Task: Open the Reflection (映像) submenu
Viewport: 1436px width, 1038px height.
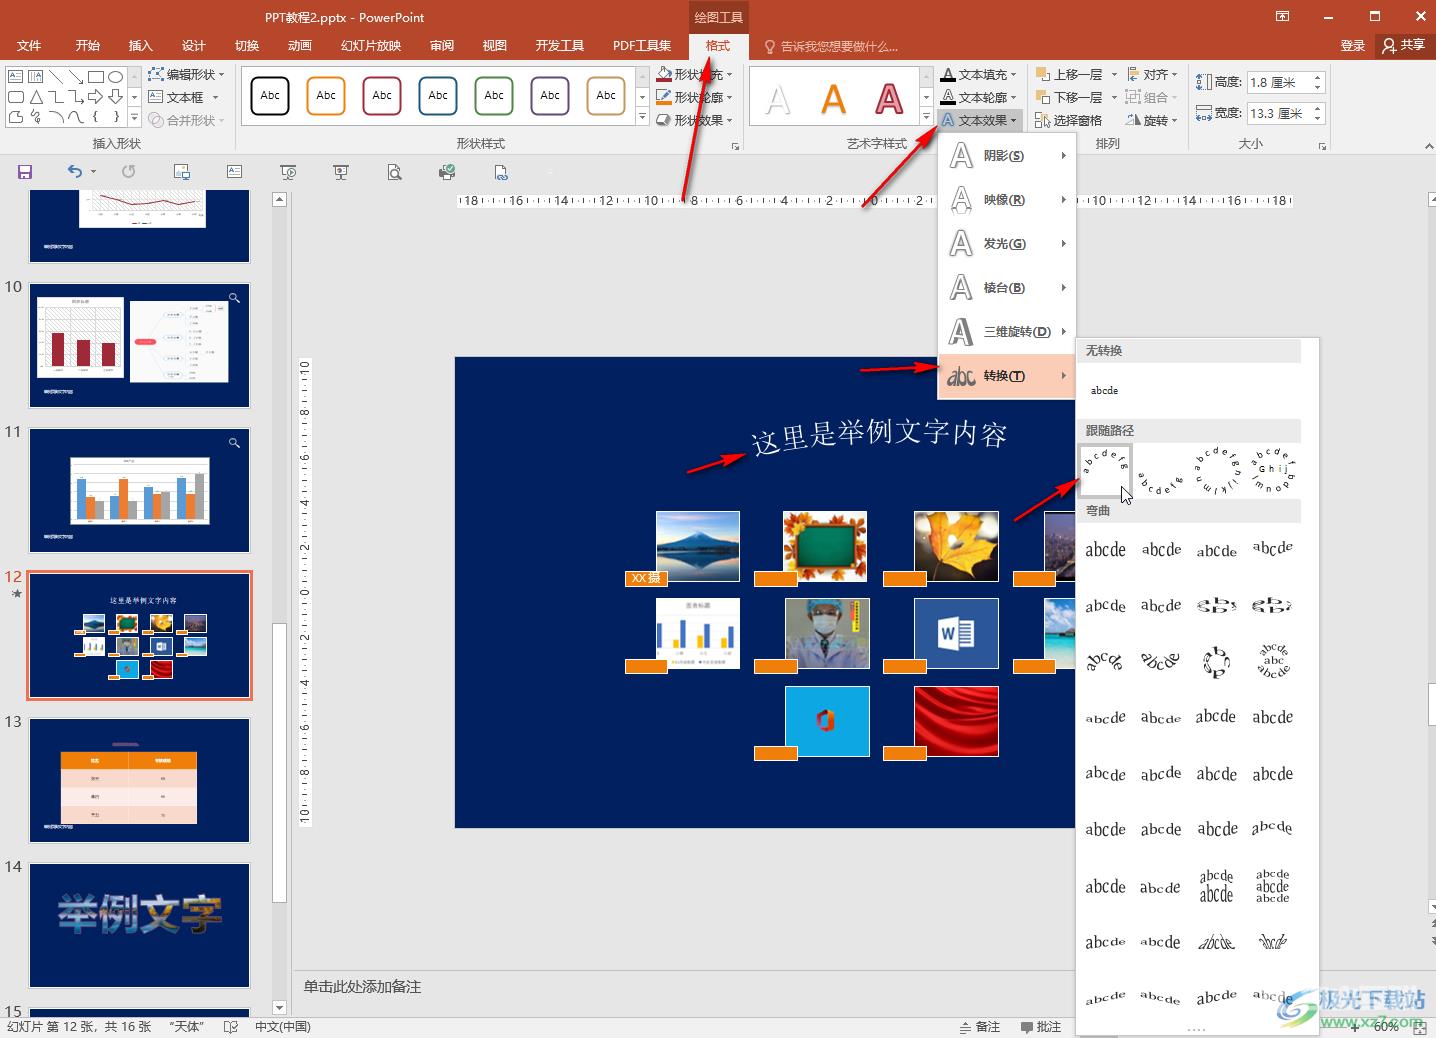Action: [1007, 200]
